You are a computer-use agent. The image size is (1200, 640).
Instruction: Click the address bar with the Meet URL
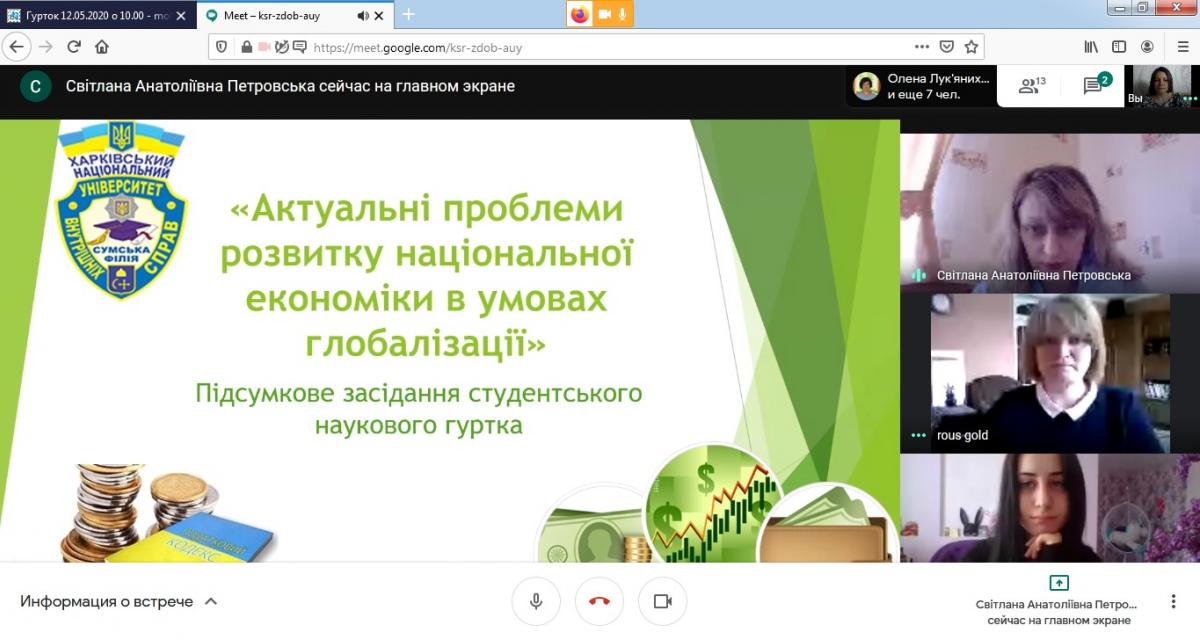pyautogui.click(x=600, y=47)
